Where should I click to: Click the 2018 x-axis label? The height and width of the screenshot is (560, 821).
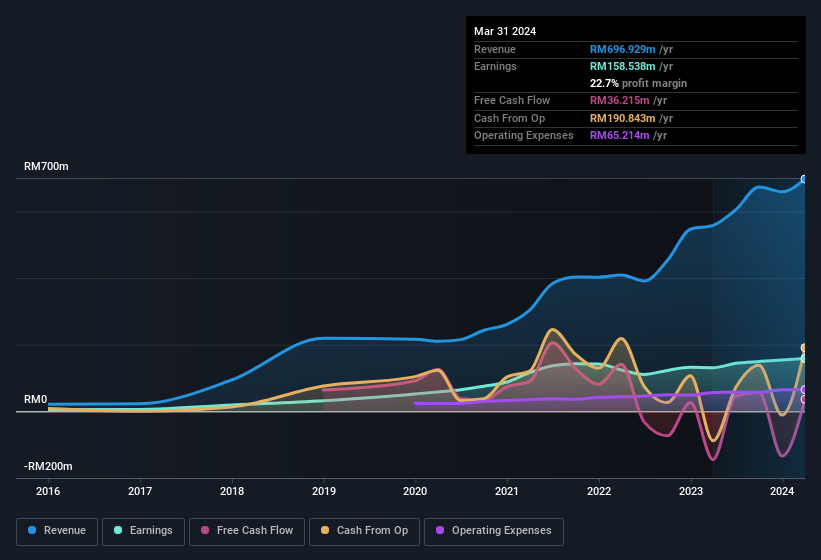tap(232, 491)
